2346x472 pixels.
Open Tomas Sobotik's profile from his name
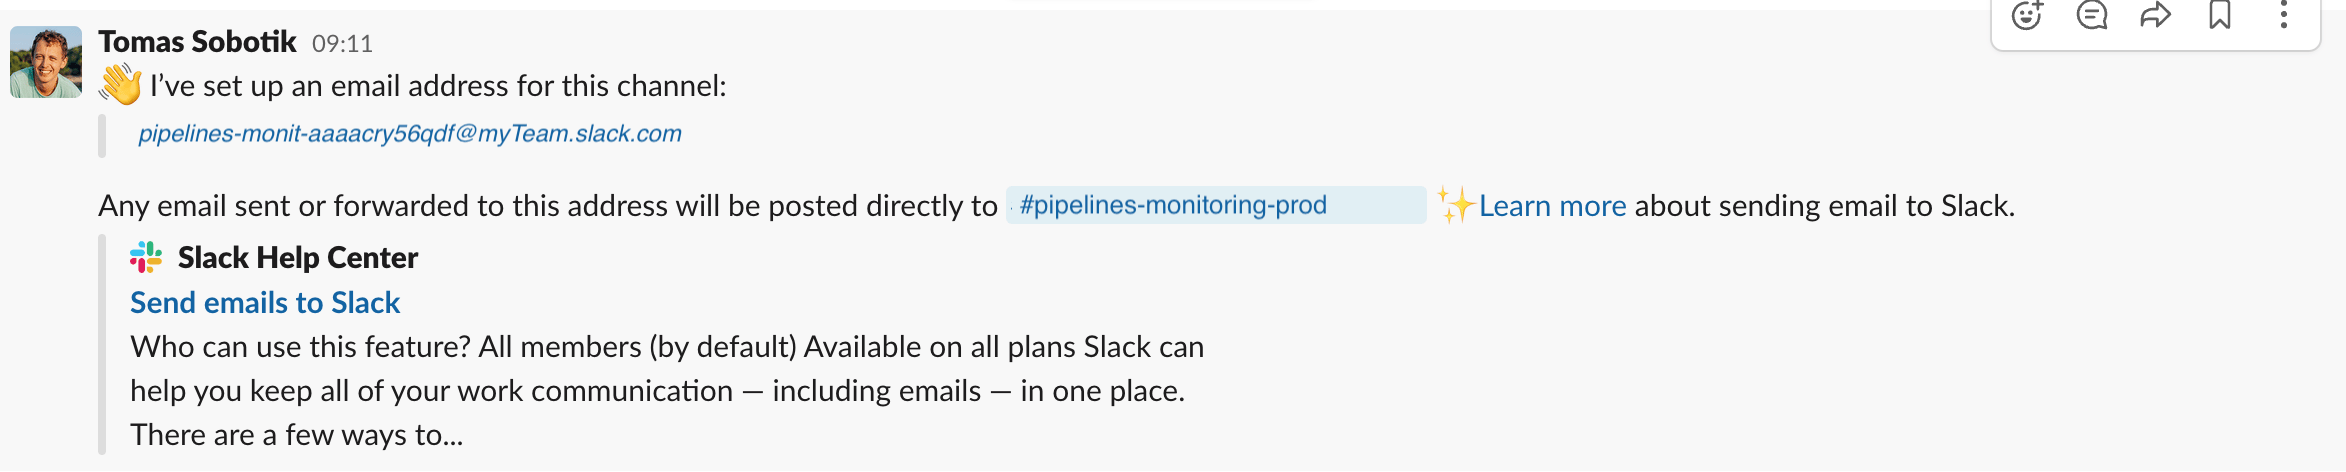pos(197,42)
